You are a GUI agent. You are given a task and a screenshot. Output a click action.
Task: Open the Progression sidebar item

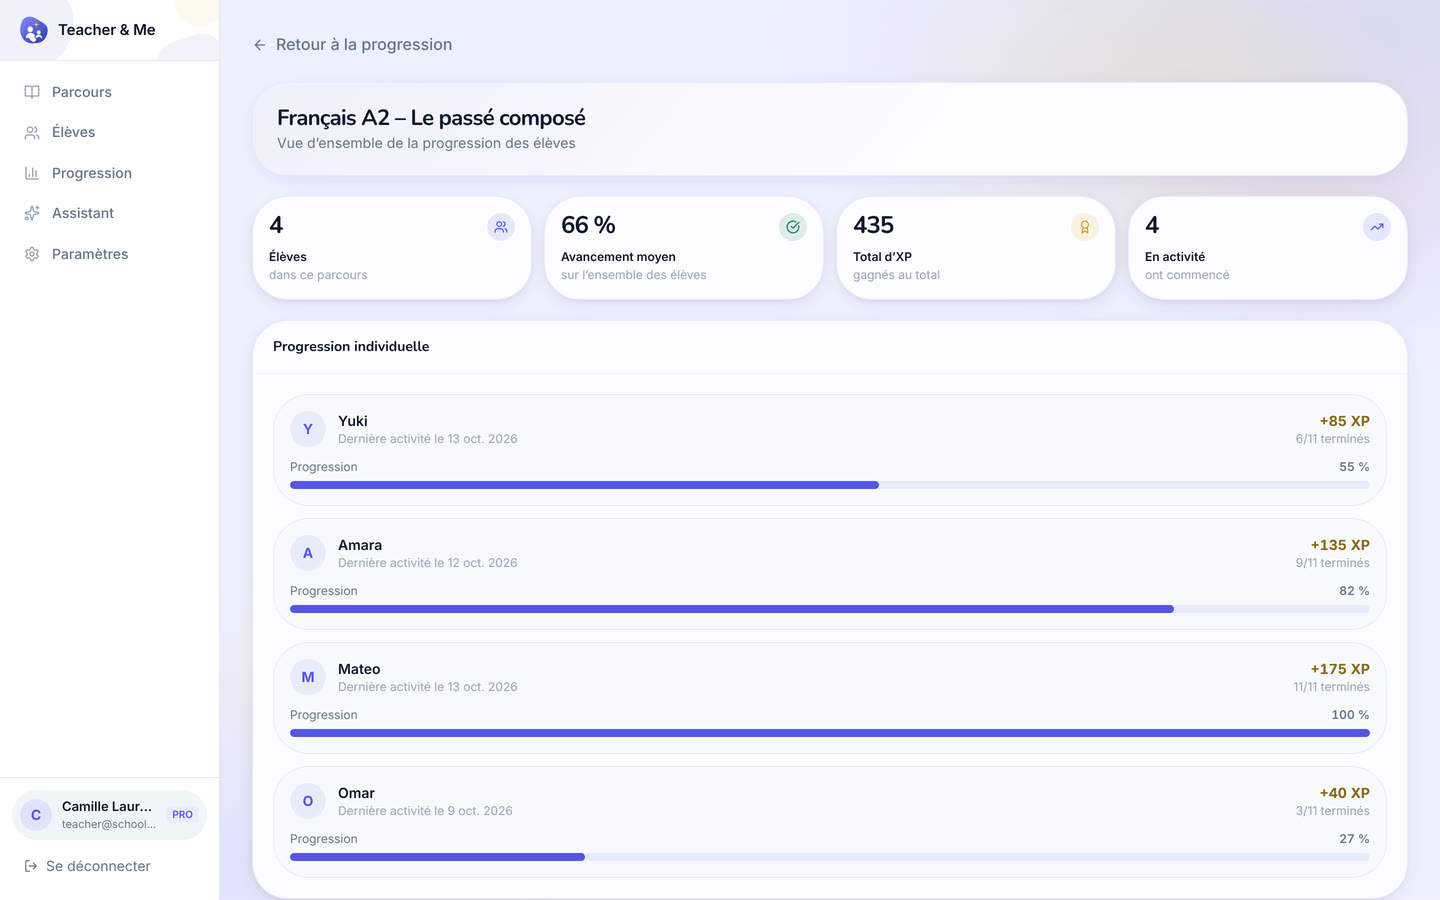(x=109, y=173)
